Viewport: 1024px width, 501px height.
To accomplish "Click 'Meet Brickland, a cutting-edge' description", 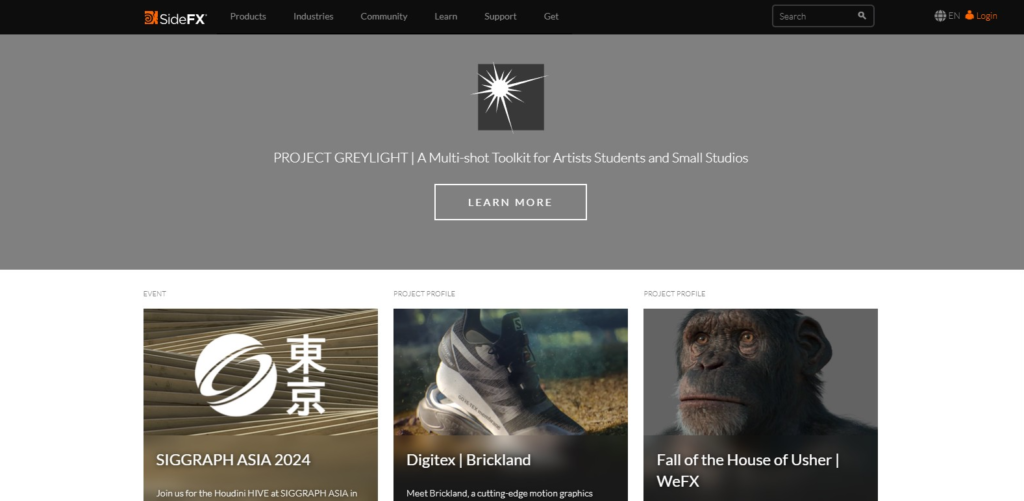I will 500,493.
